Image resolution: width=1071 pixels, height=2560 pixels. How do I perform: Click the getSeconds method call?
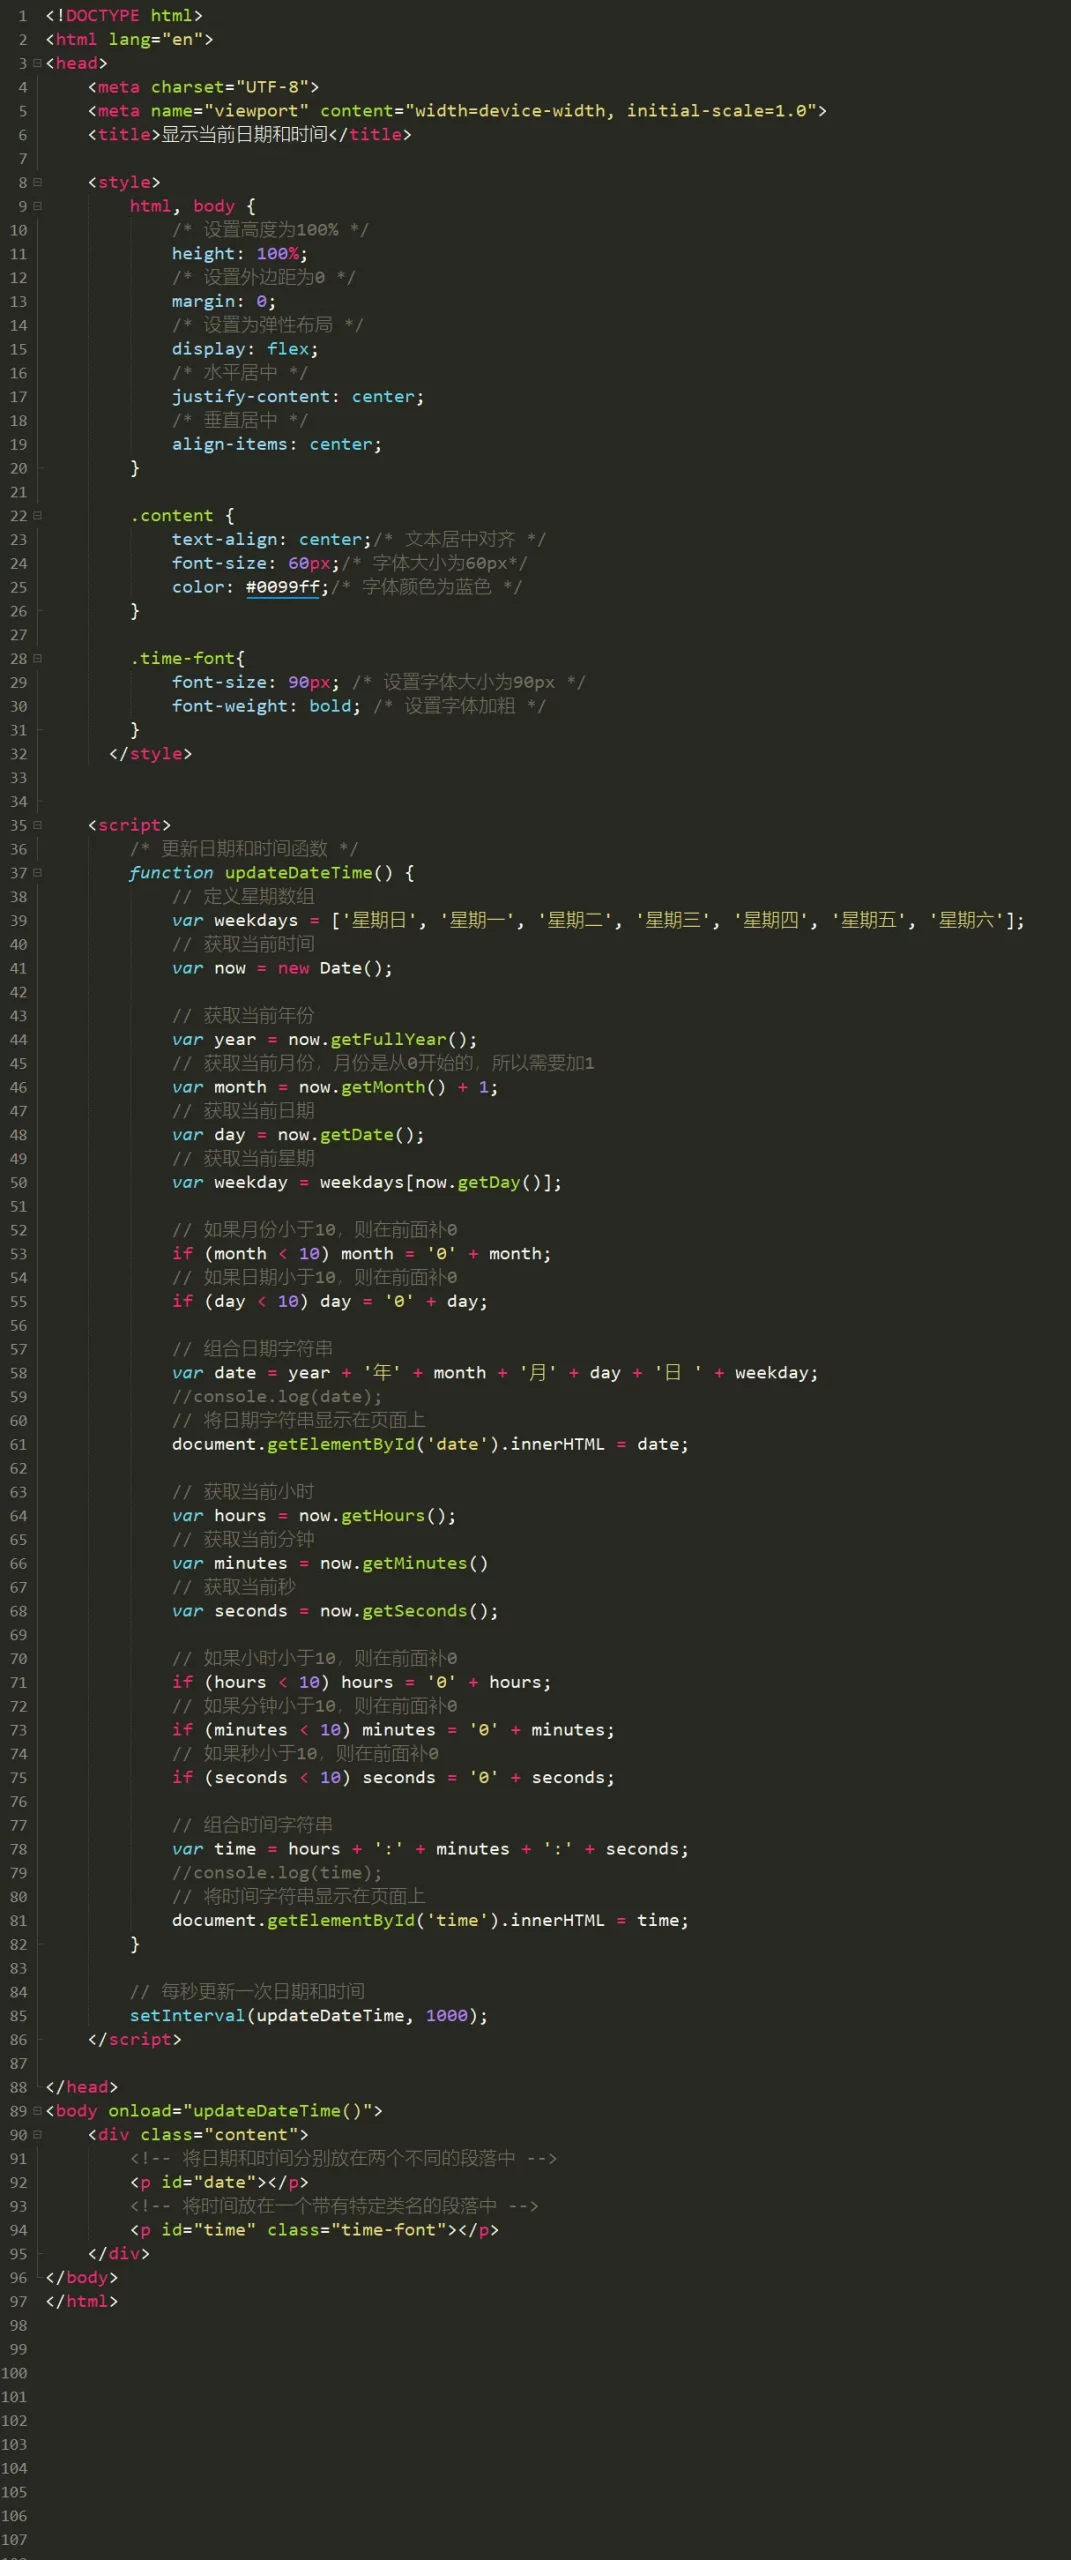tap(414, 1611)
